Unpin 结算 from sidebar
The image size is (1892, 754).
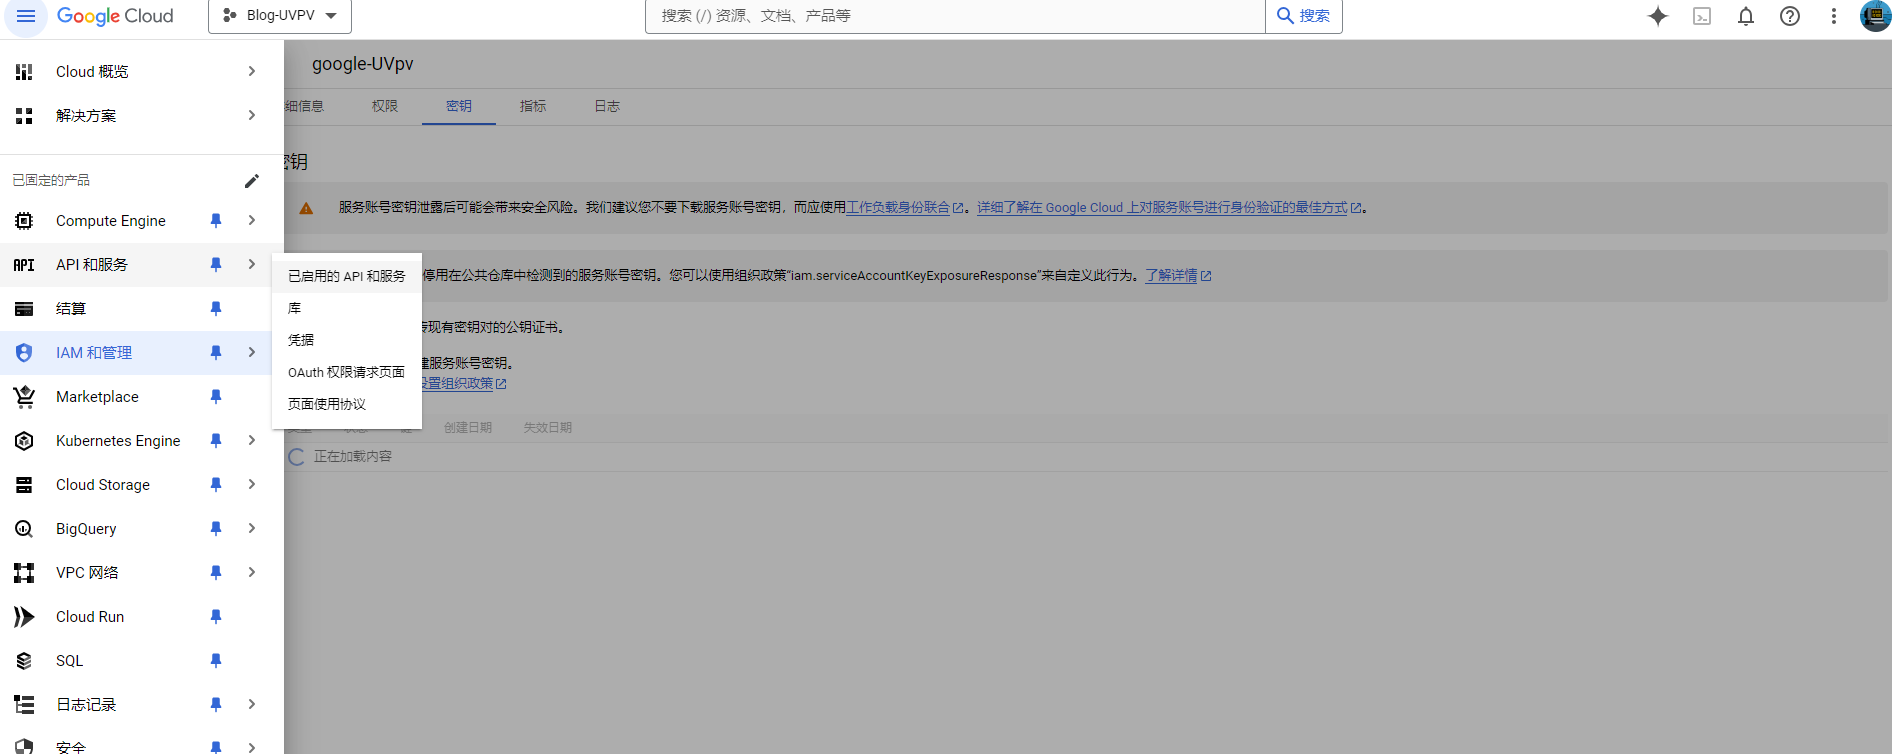tap(216, 309)
